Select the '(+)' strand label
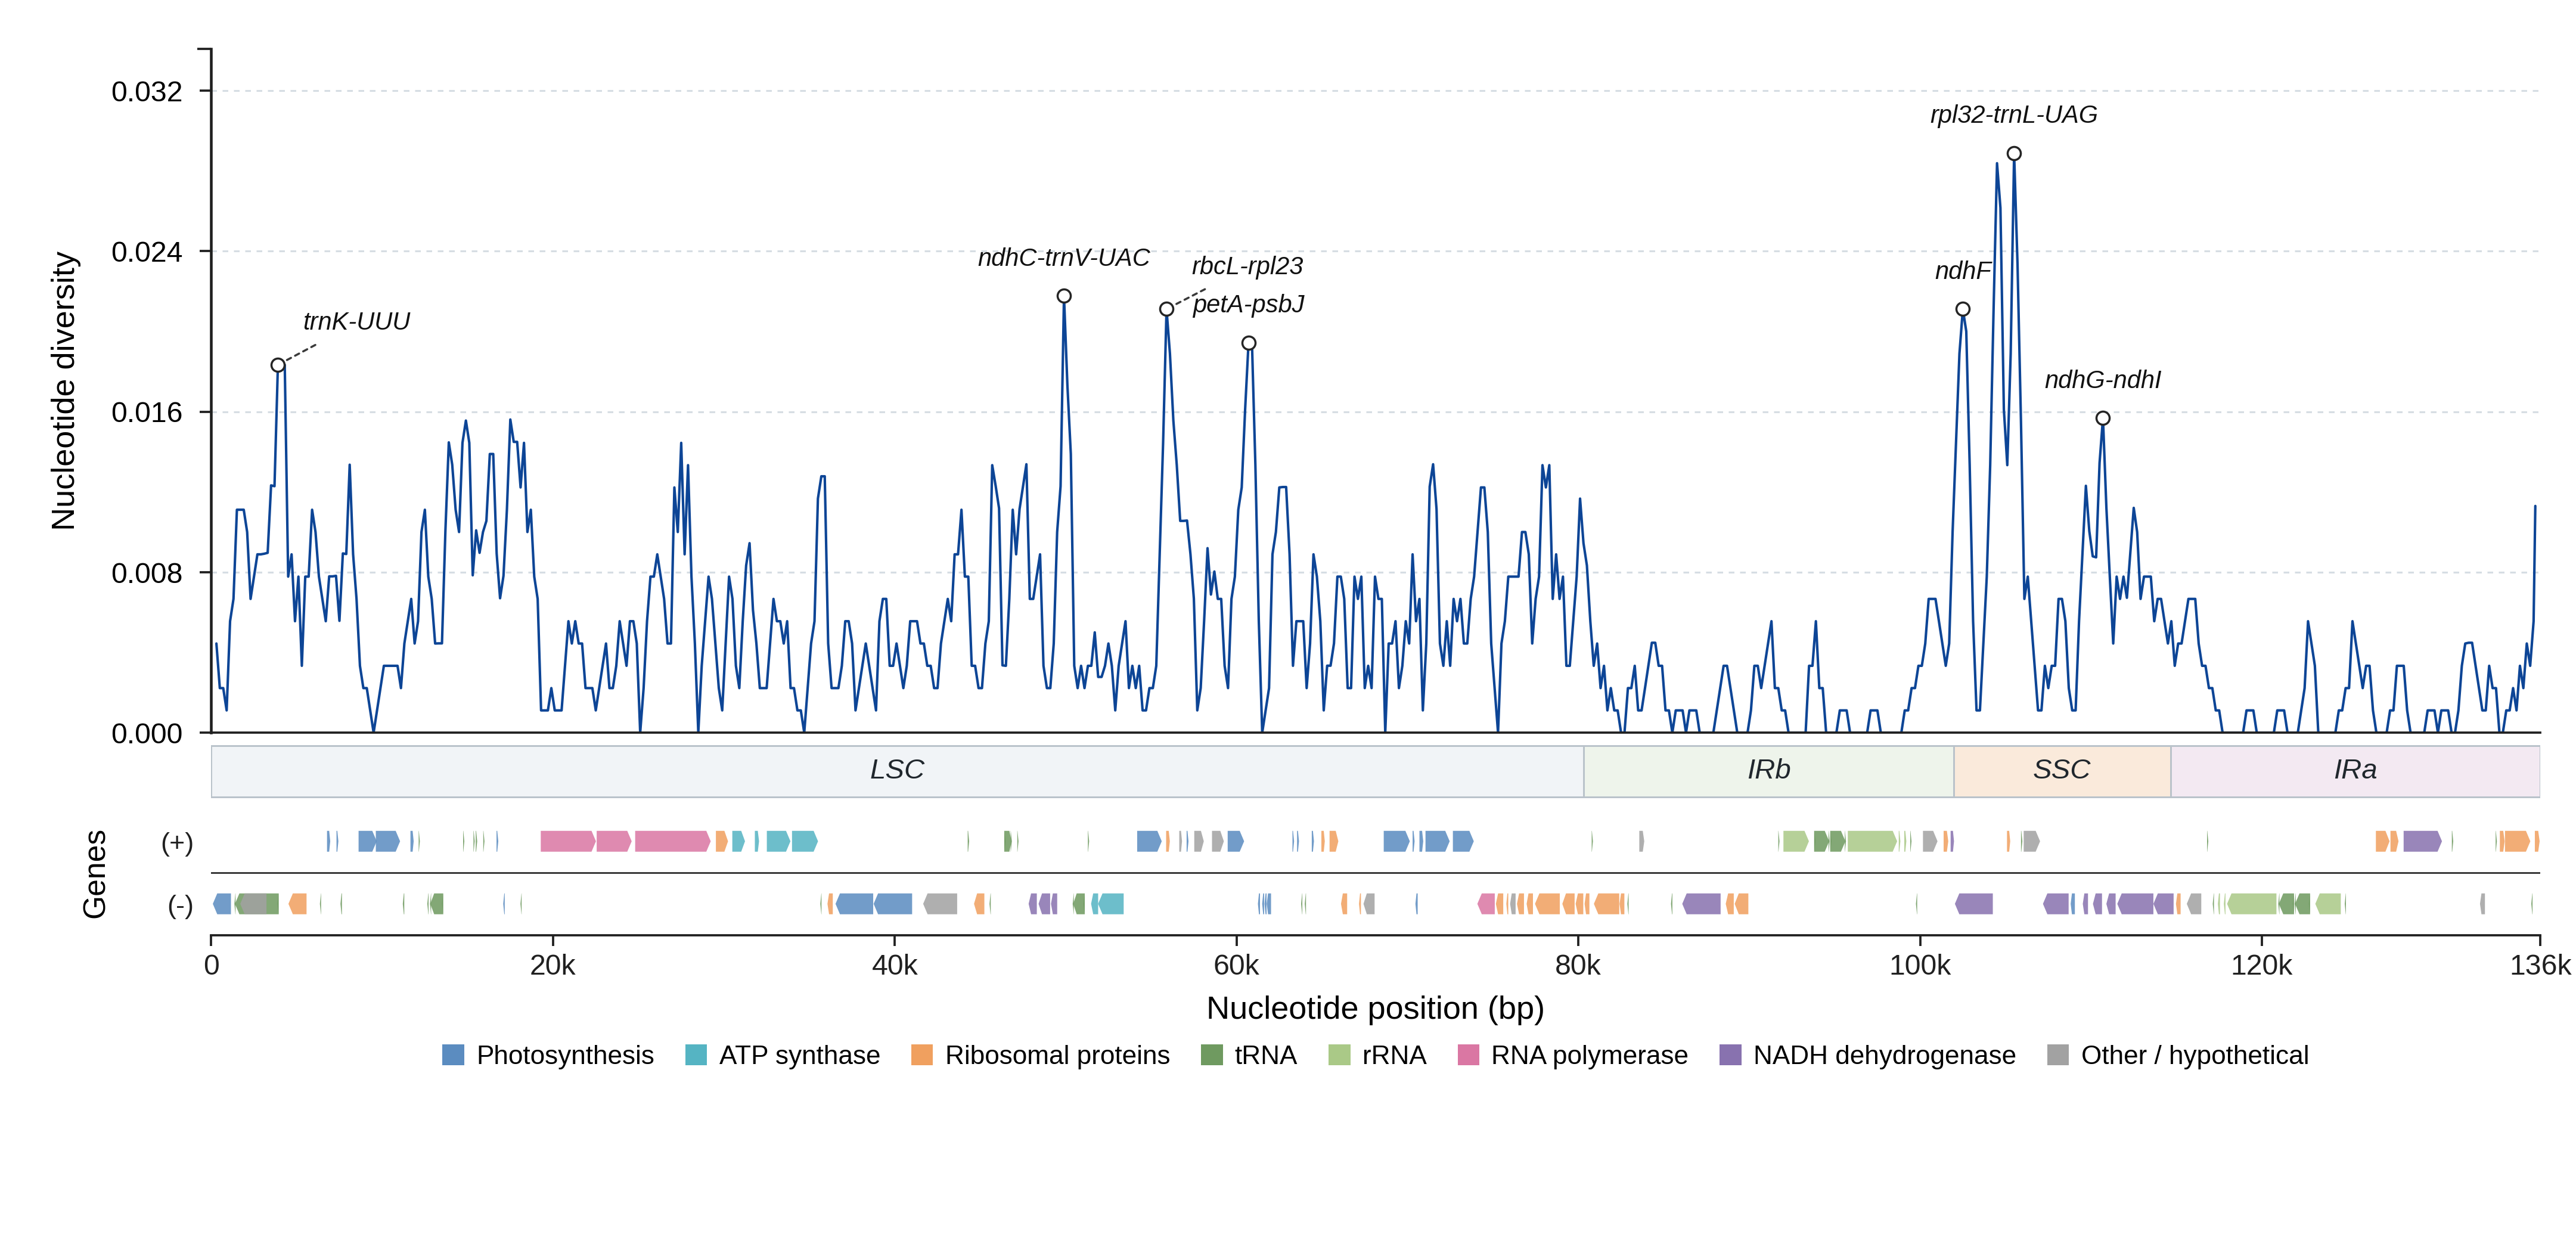Screen dimensions: 2576x1253 click(x=177, y=842)
